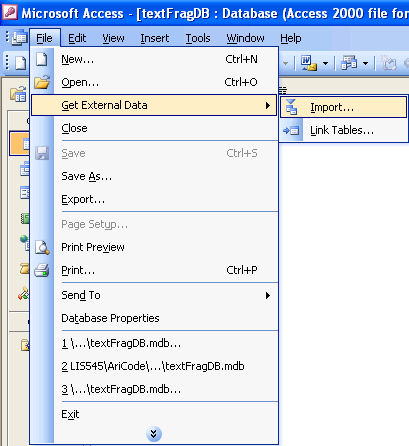Select Save As... menu entry
The image size is (409, 446).
87,176
